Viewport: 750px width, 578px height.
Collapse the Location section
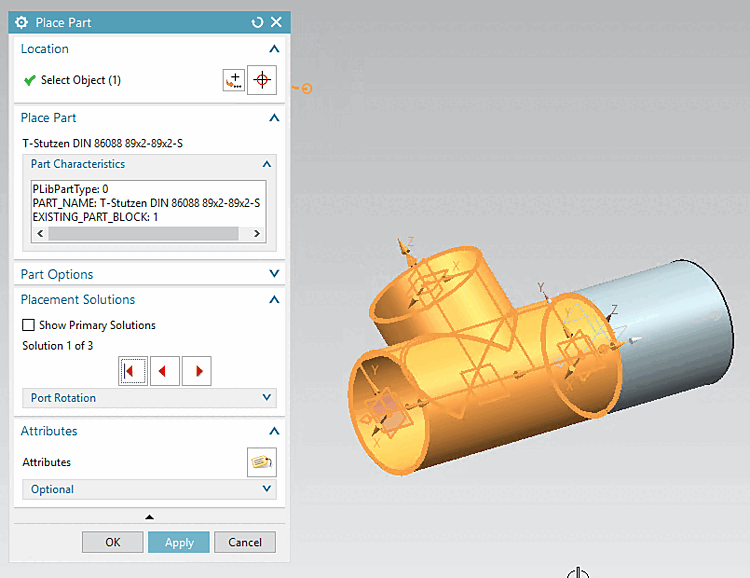pyautogui.click(x=274, y=49)
